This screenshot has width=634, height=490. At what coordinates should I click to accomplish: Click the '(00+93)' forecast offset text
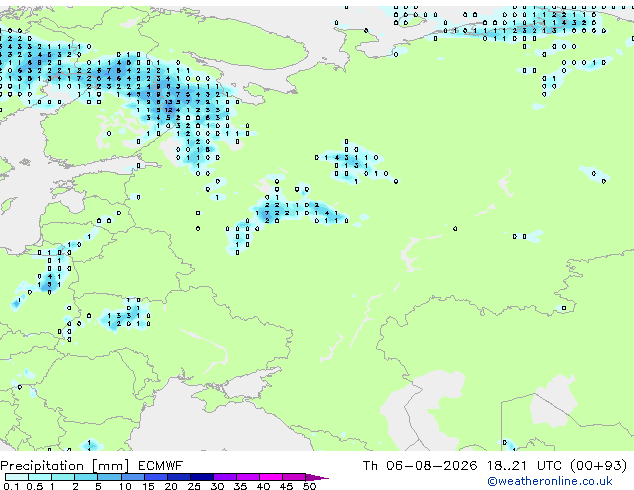[599, 466]
